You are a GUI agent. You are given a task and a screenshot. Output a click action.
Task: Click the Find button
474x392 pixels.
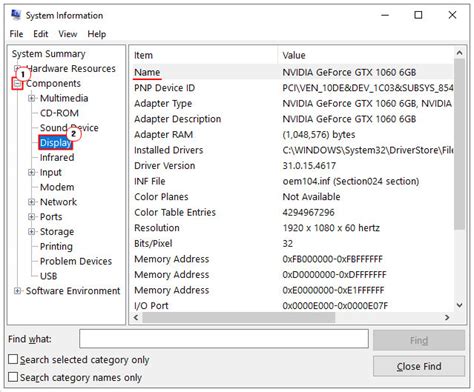click(419, 340)
